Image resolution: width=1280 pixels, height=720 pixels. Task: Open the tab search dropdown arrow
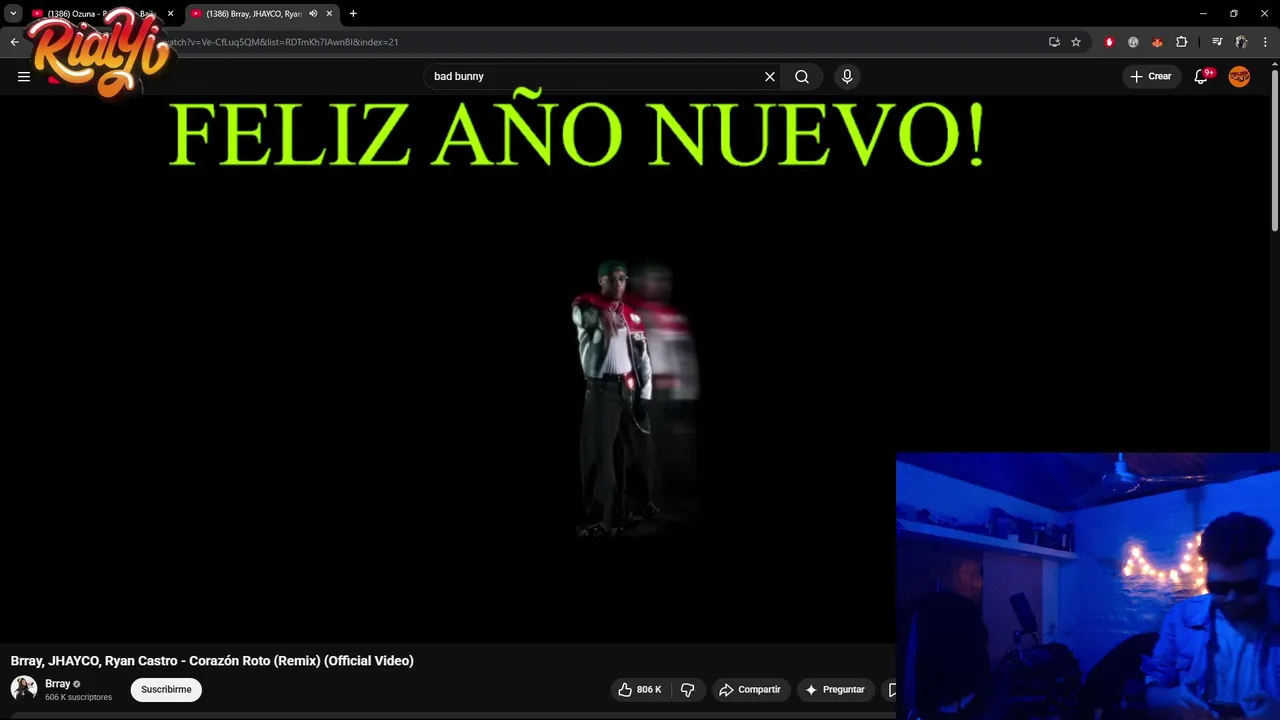click(x=13, y=14)
